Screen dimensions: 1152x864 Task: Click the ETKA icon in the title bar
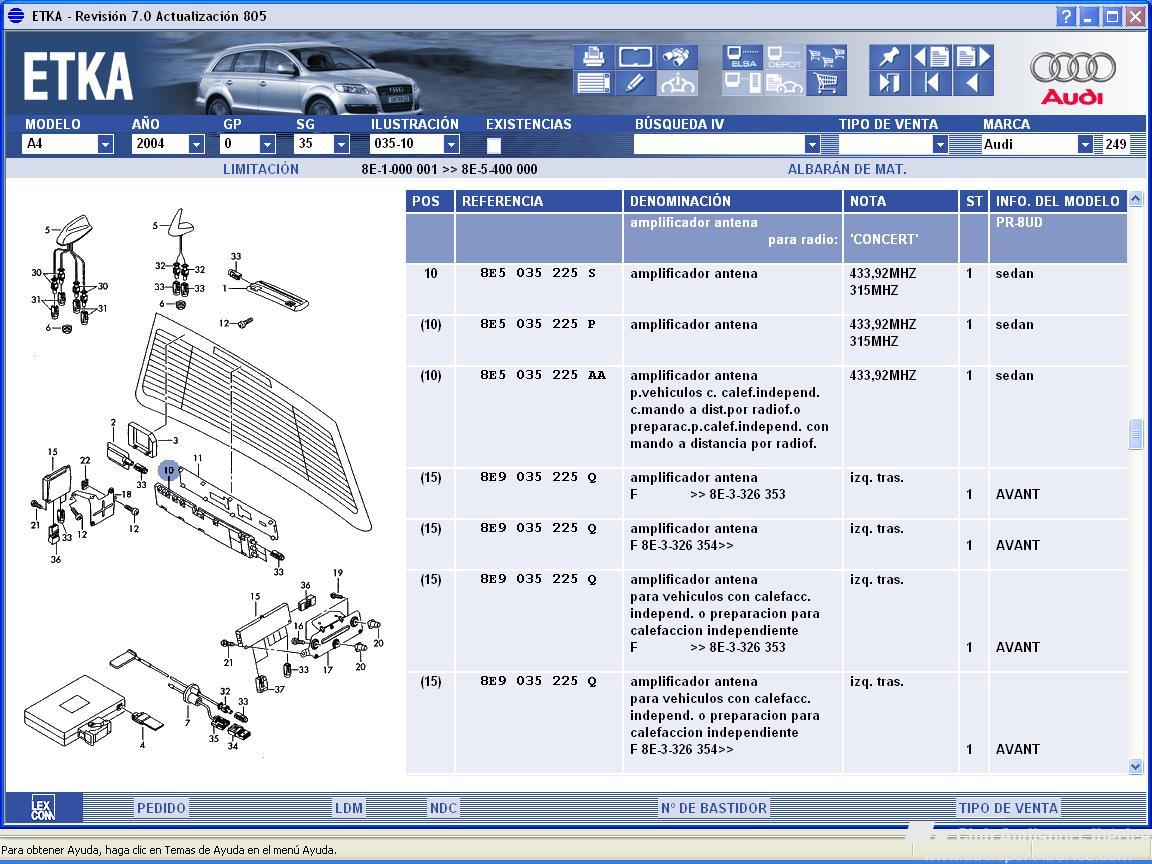(15, 15)
